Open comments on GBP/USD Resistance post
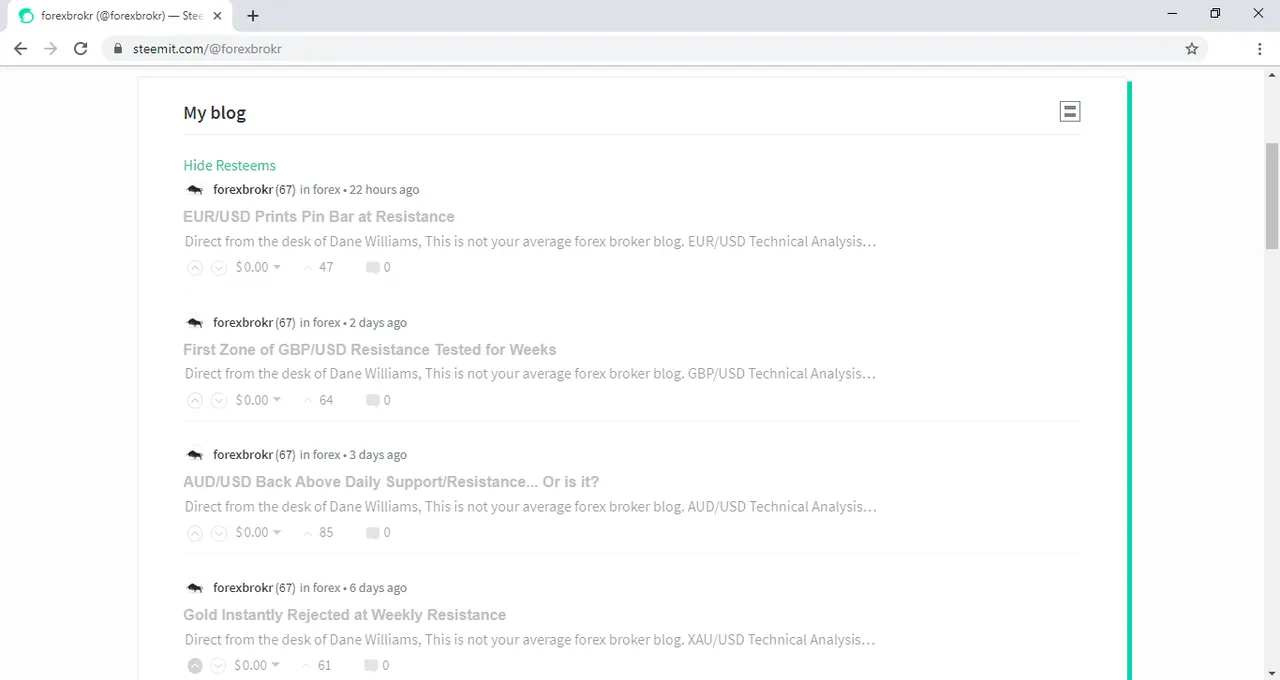 coord(378,400)
